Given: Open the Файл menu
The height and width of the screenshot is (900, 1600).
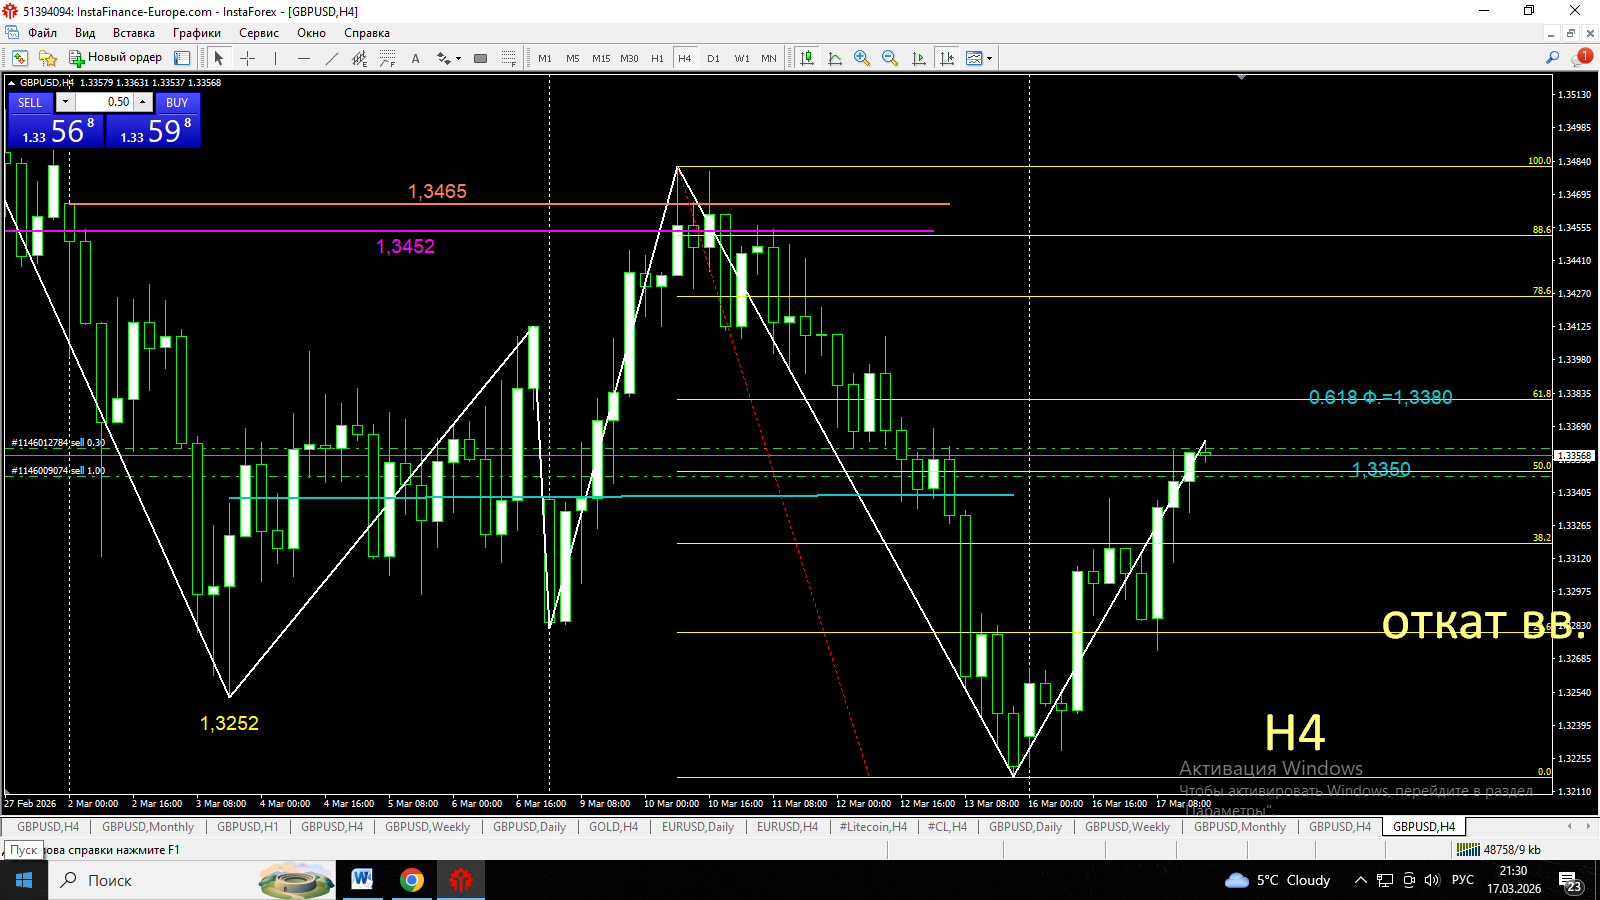Looking at the screenshot, I should (x=42, y=33).
